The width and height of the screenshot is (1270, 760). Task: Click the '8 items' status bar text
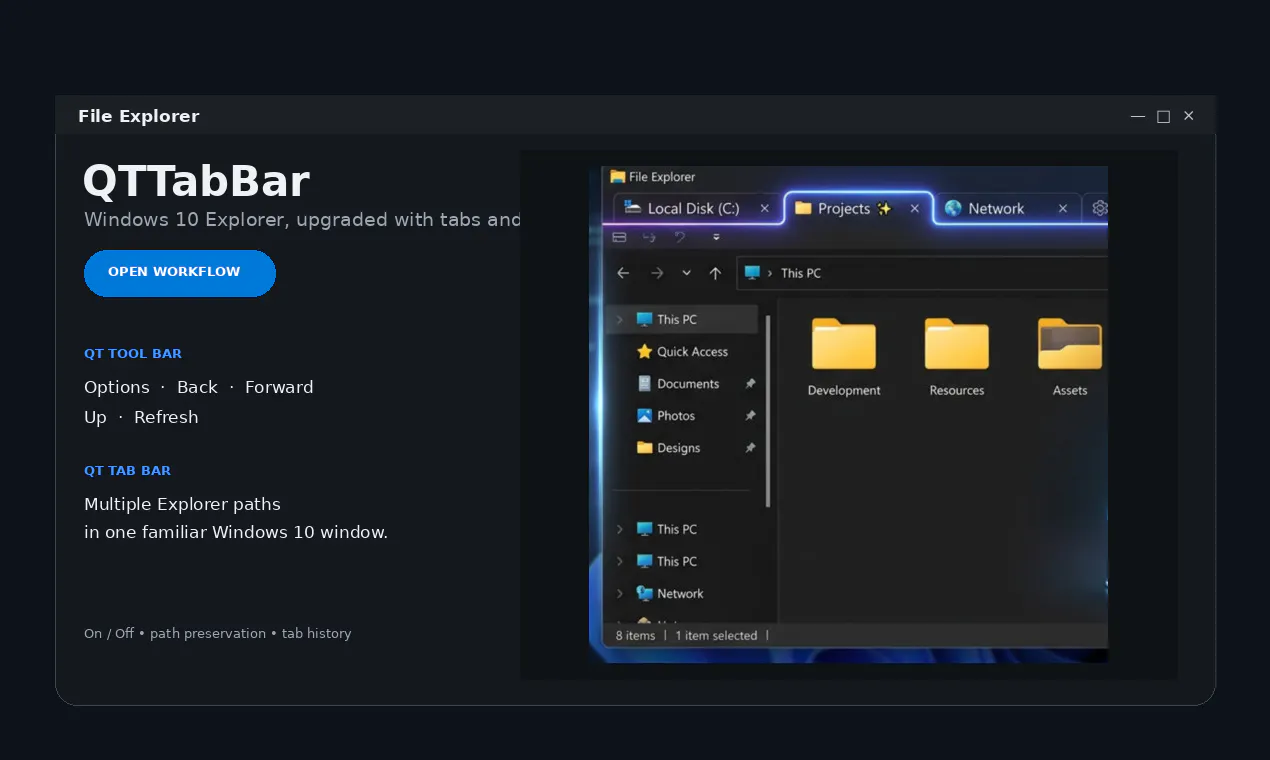coord(635,635)
